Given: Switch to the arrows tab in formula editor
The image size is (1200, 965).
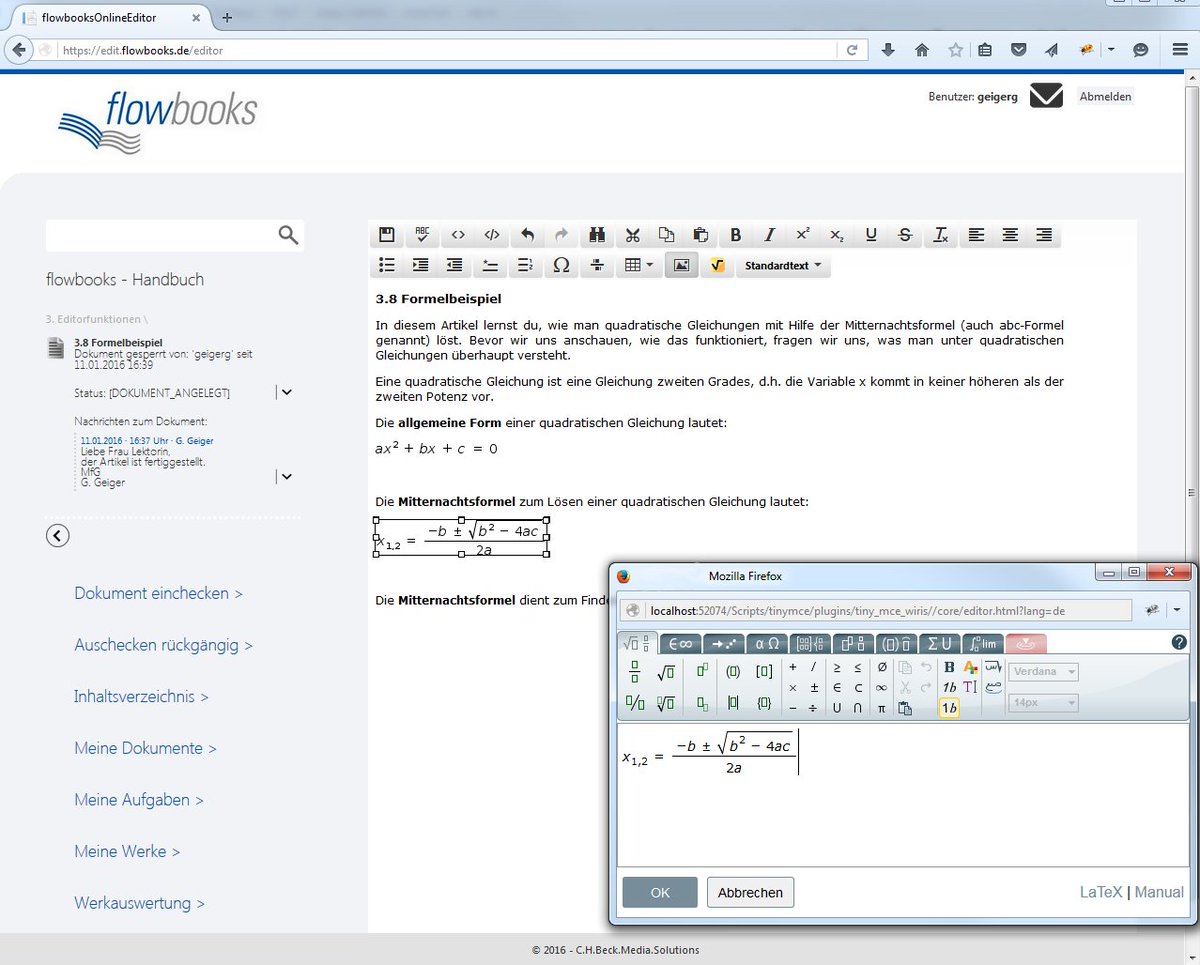Looking at the screenshot, I should [722, 643].
